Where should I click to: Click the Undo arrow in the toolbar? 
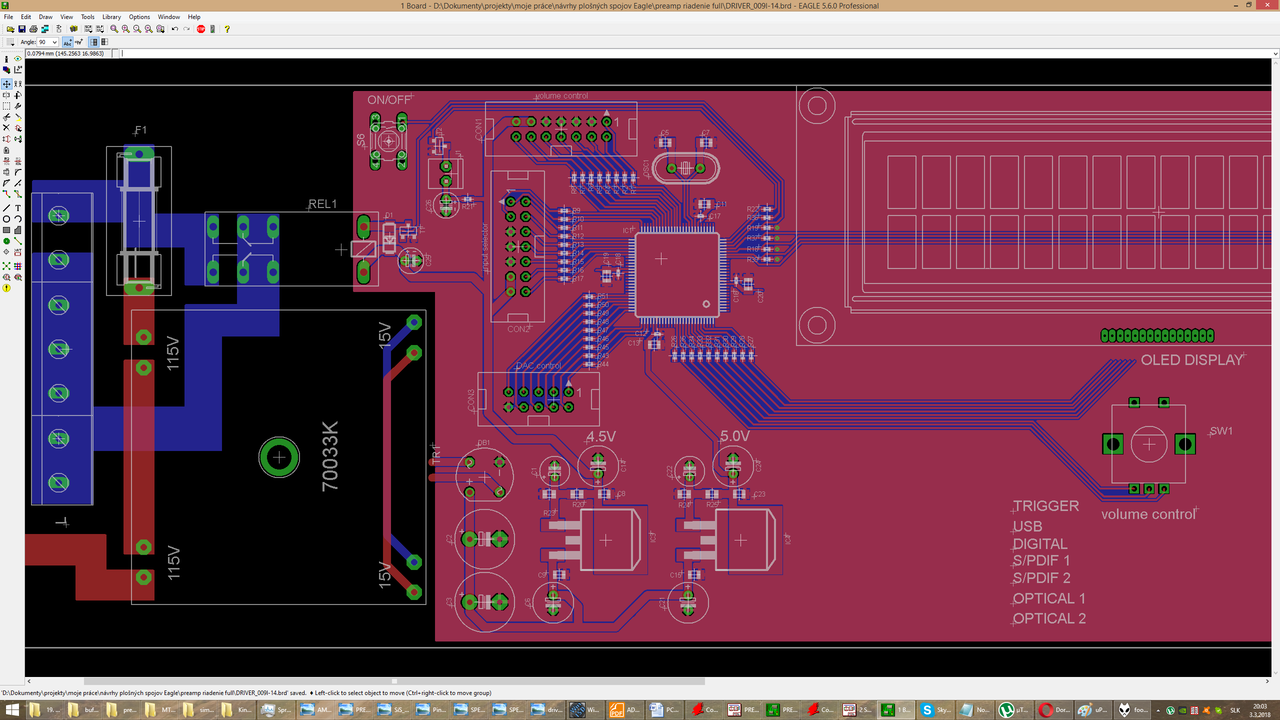[x=175, y=29]
